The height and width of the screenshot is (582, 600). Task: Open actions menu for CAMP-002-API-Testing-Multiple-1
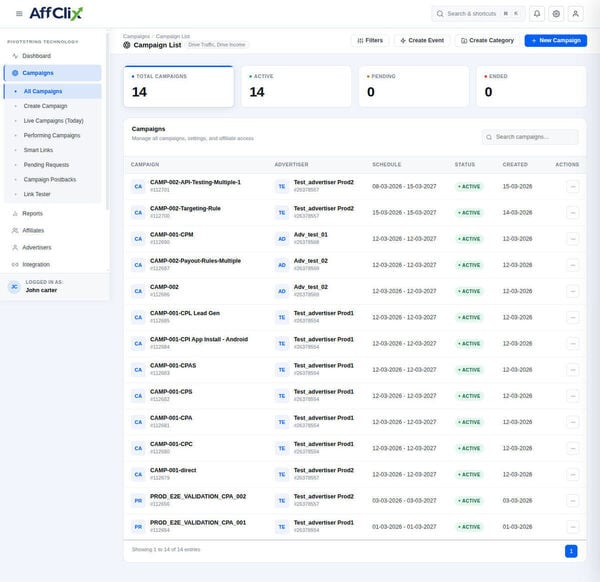(572, 187)
